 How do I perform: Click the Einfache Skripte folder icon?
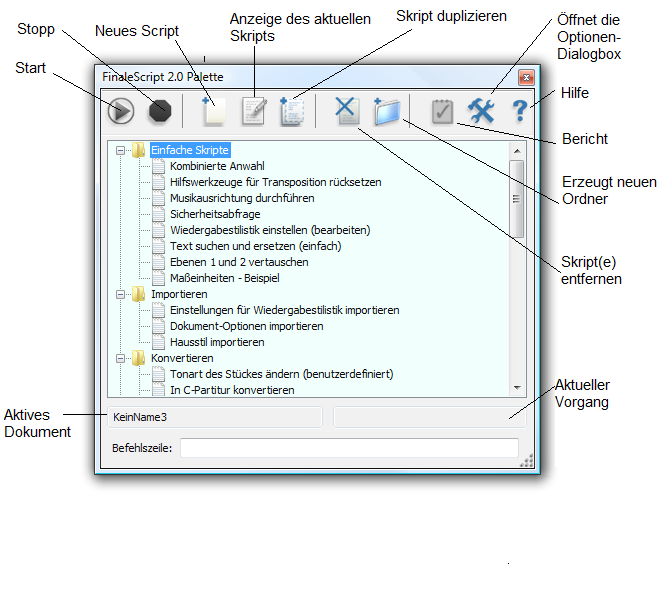(x=138, y=150)
